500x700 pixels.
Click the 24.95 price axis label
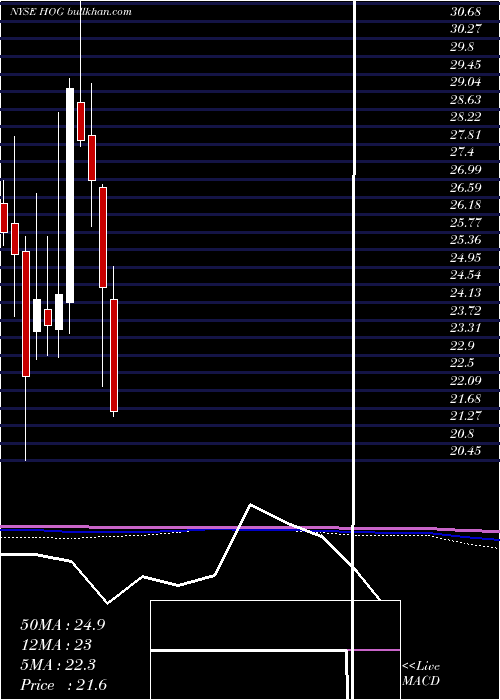point(466,258)
